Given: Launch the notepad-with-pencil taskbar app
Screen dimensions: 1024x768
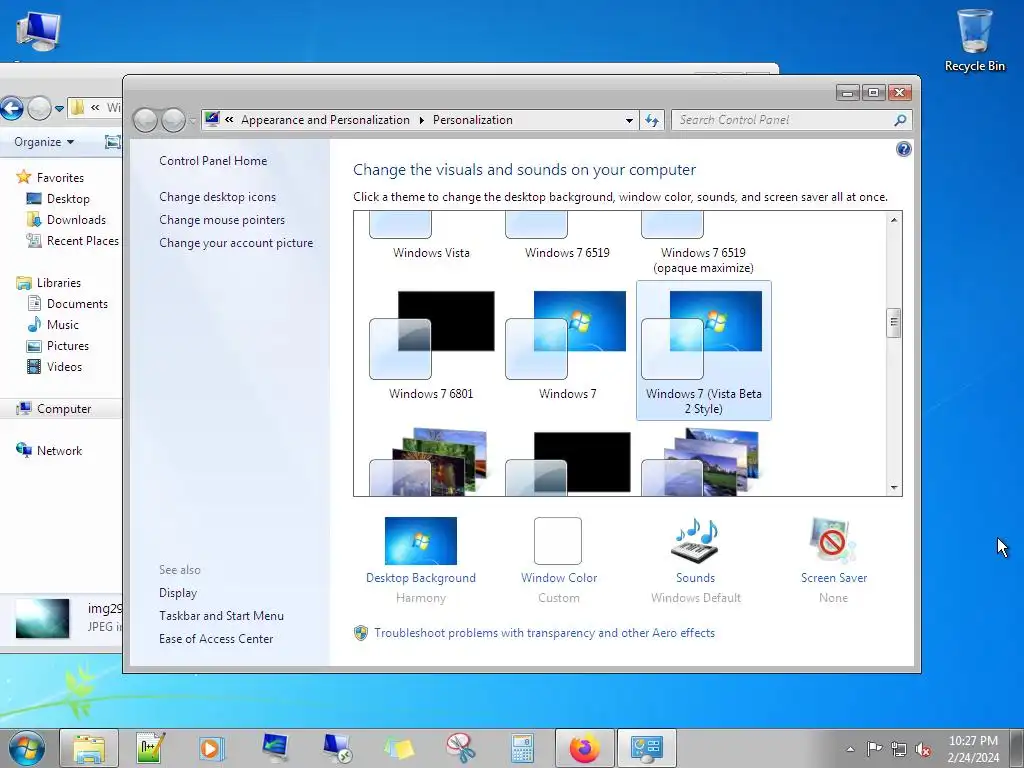Looking at the screenshot, I should tap(151, 748).
